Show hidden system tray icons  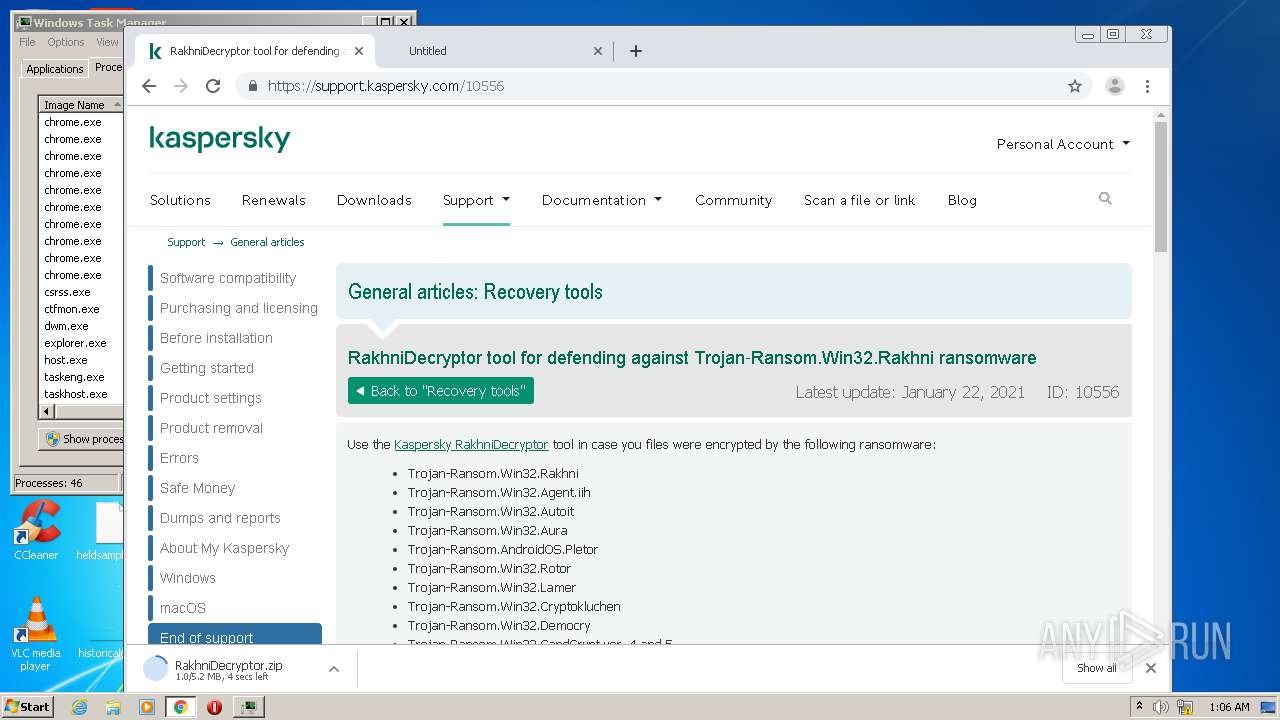pyautogui.click(x=1139, y=706)
